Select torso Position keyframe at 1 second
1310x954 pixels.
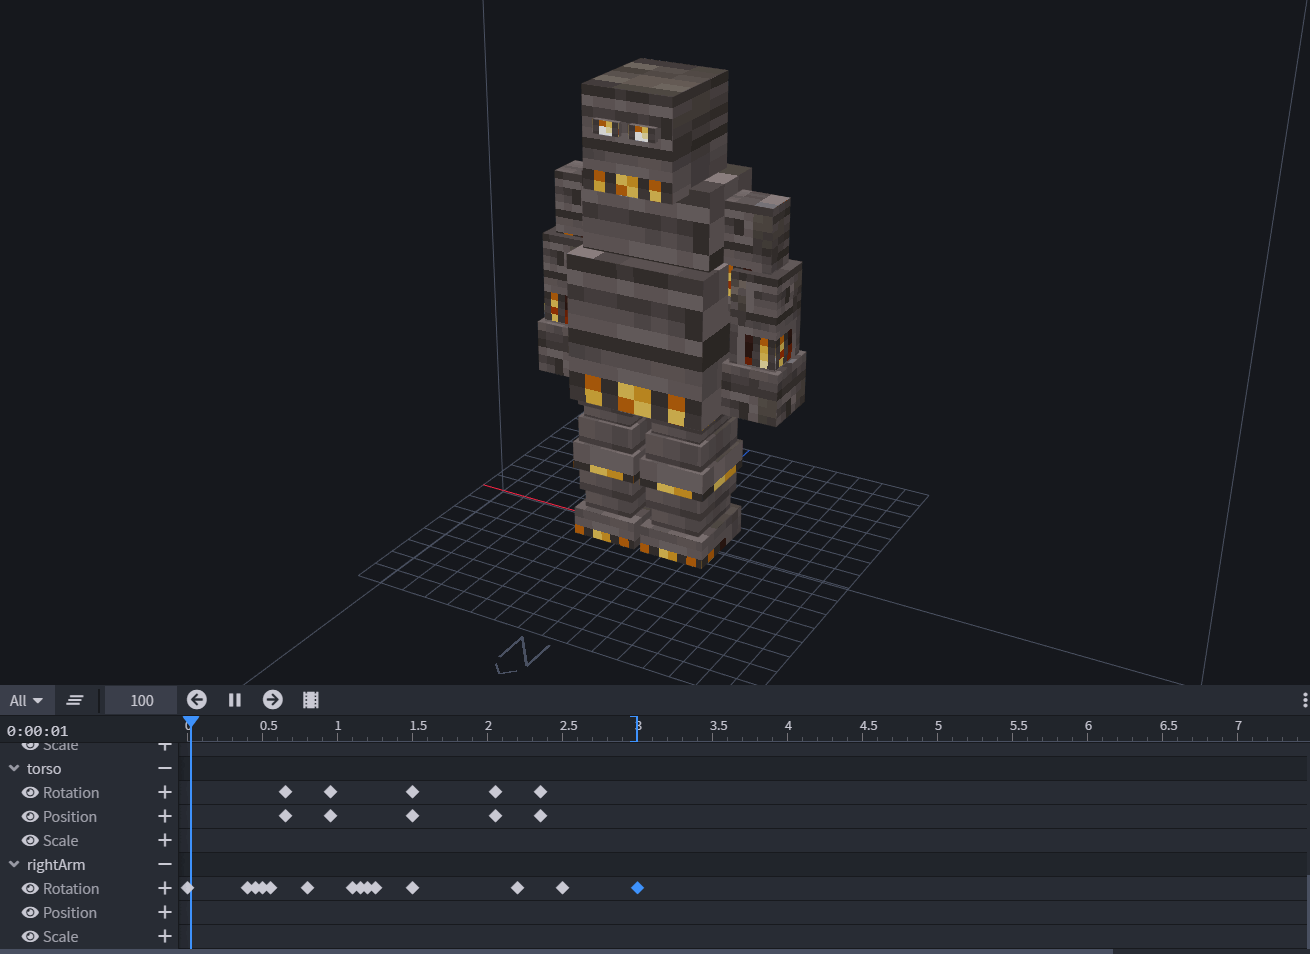coord(331,816)
